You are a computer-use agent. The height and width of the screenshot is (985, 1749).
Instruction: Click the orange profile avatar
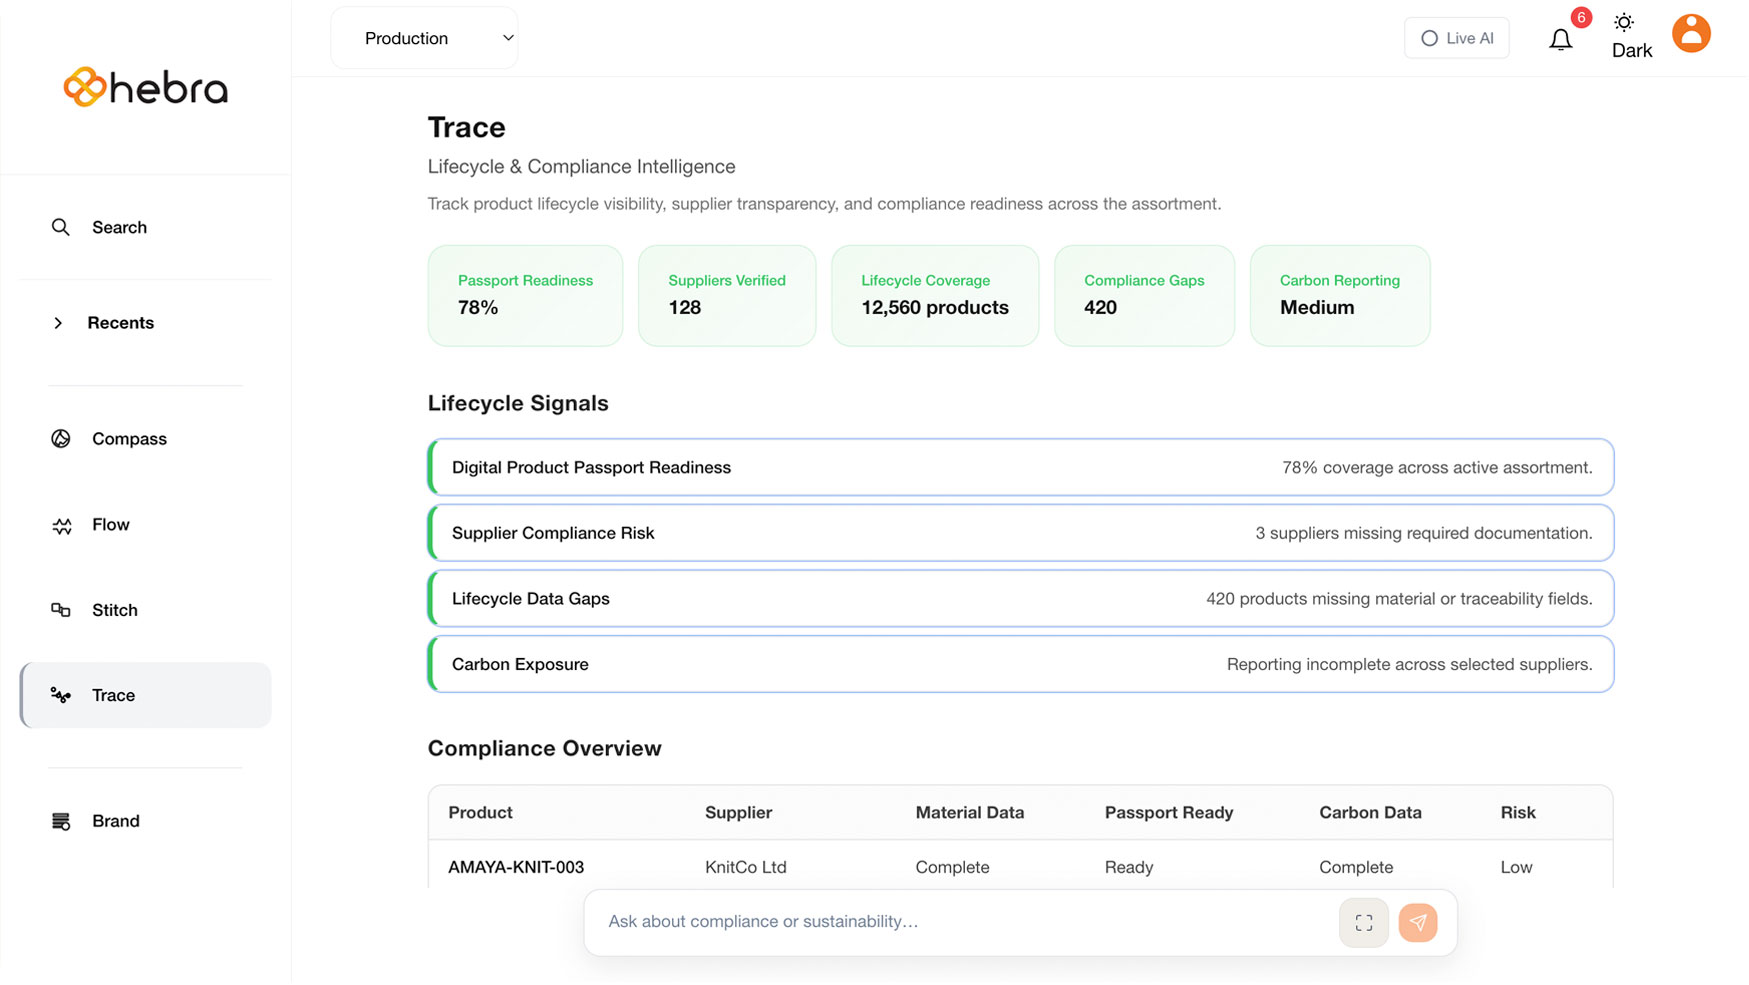[x=1691, y=33]
